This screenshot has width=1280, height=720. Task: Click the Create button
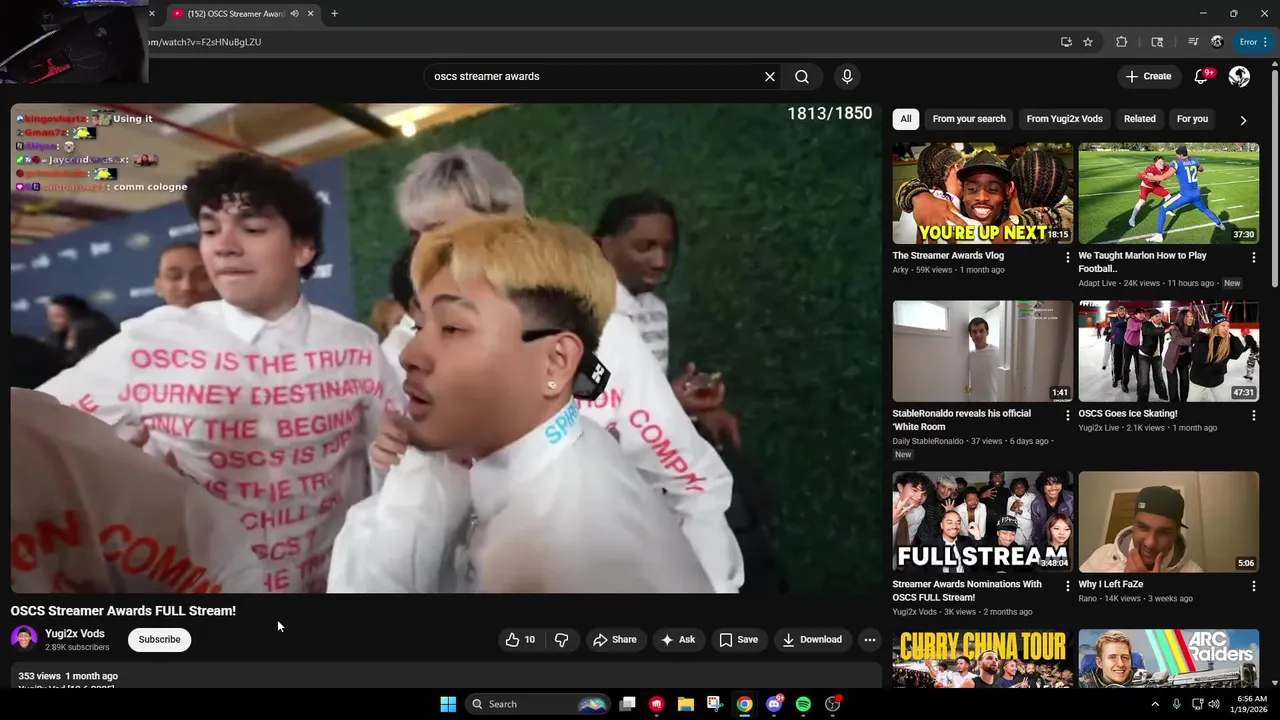pyautogui.click(x=1148, y=76)
